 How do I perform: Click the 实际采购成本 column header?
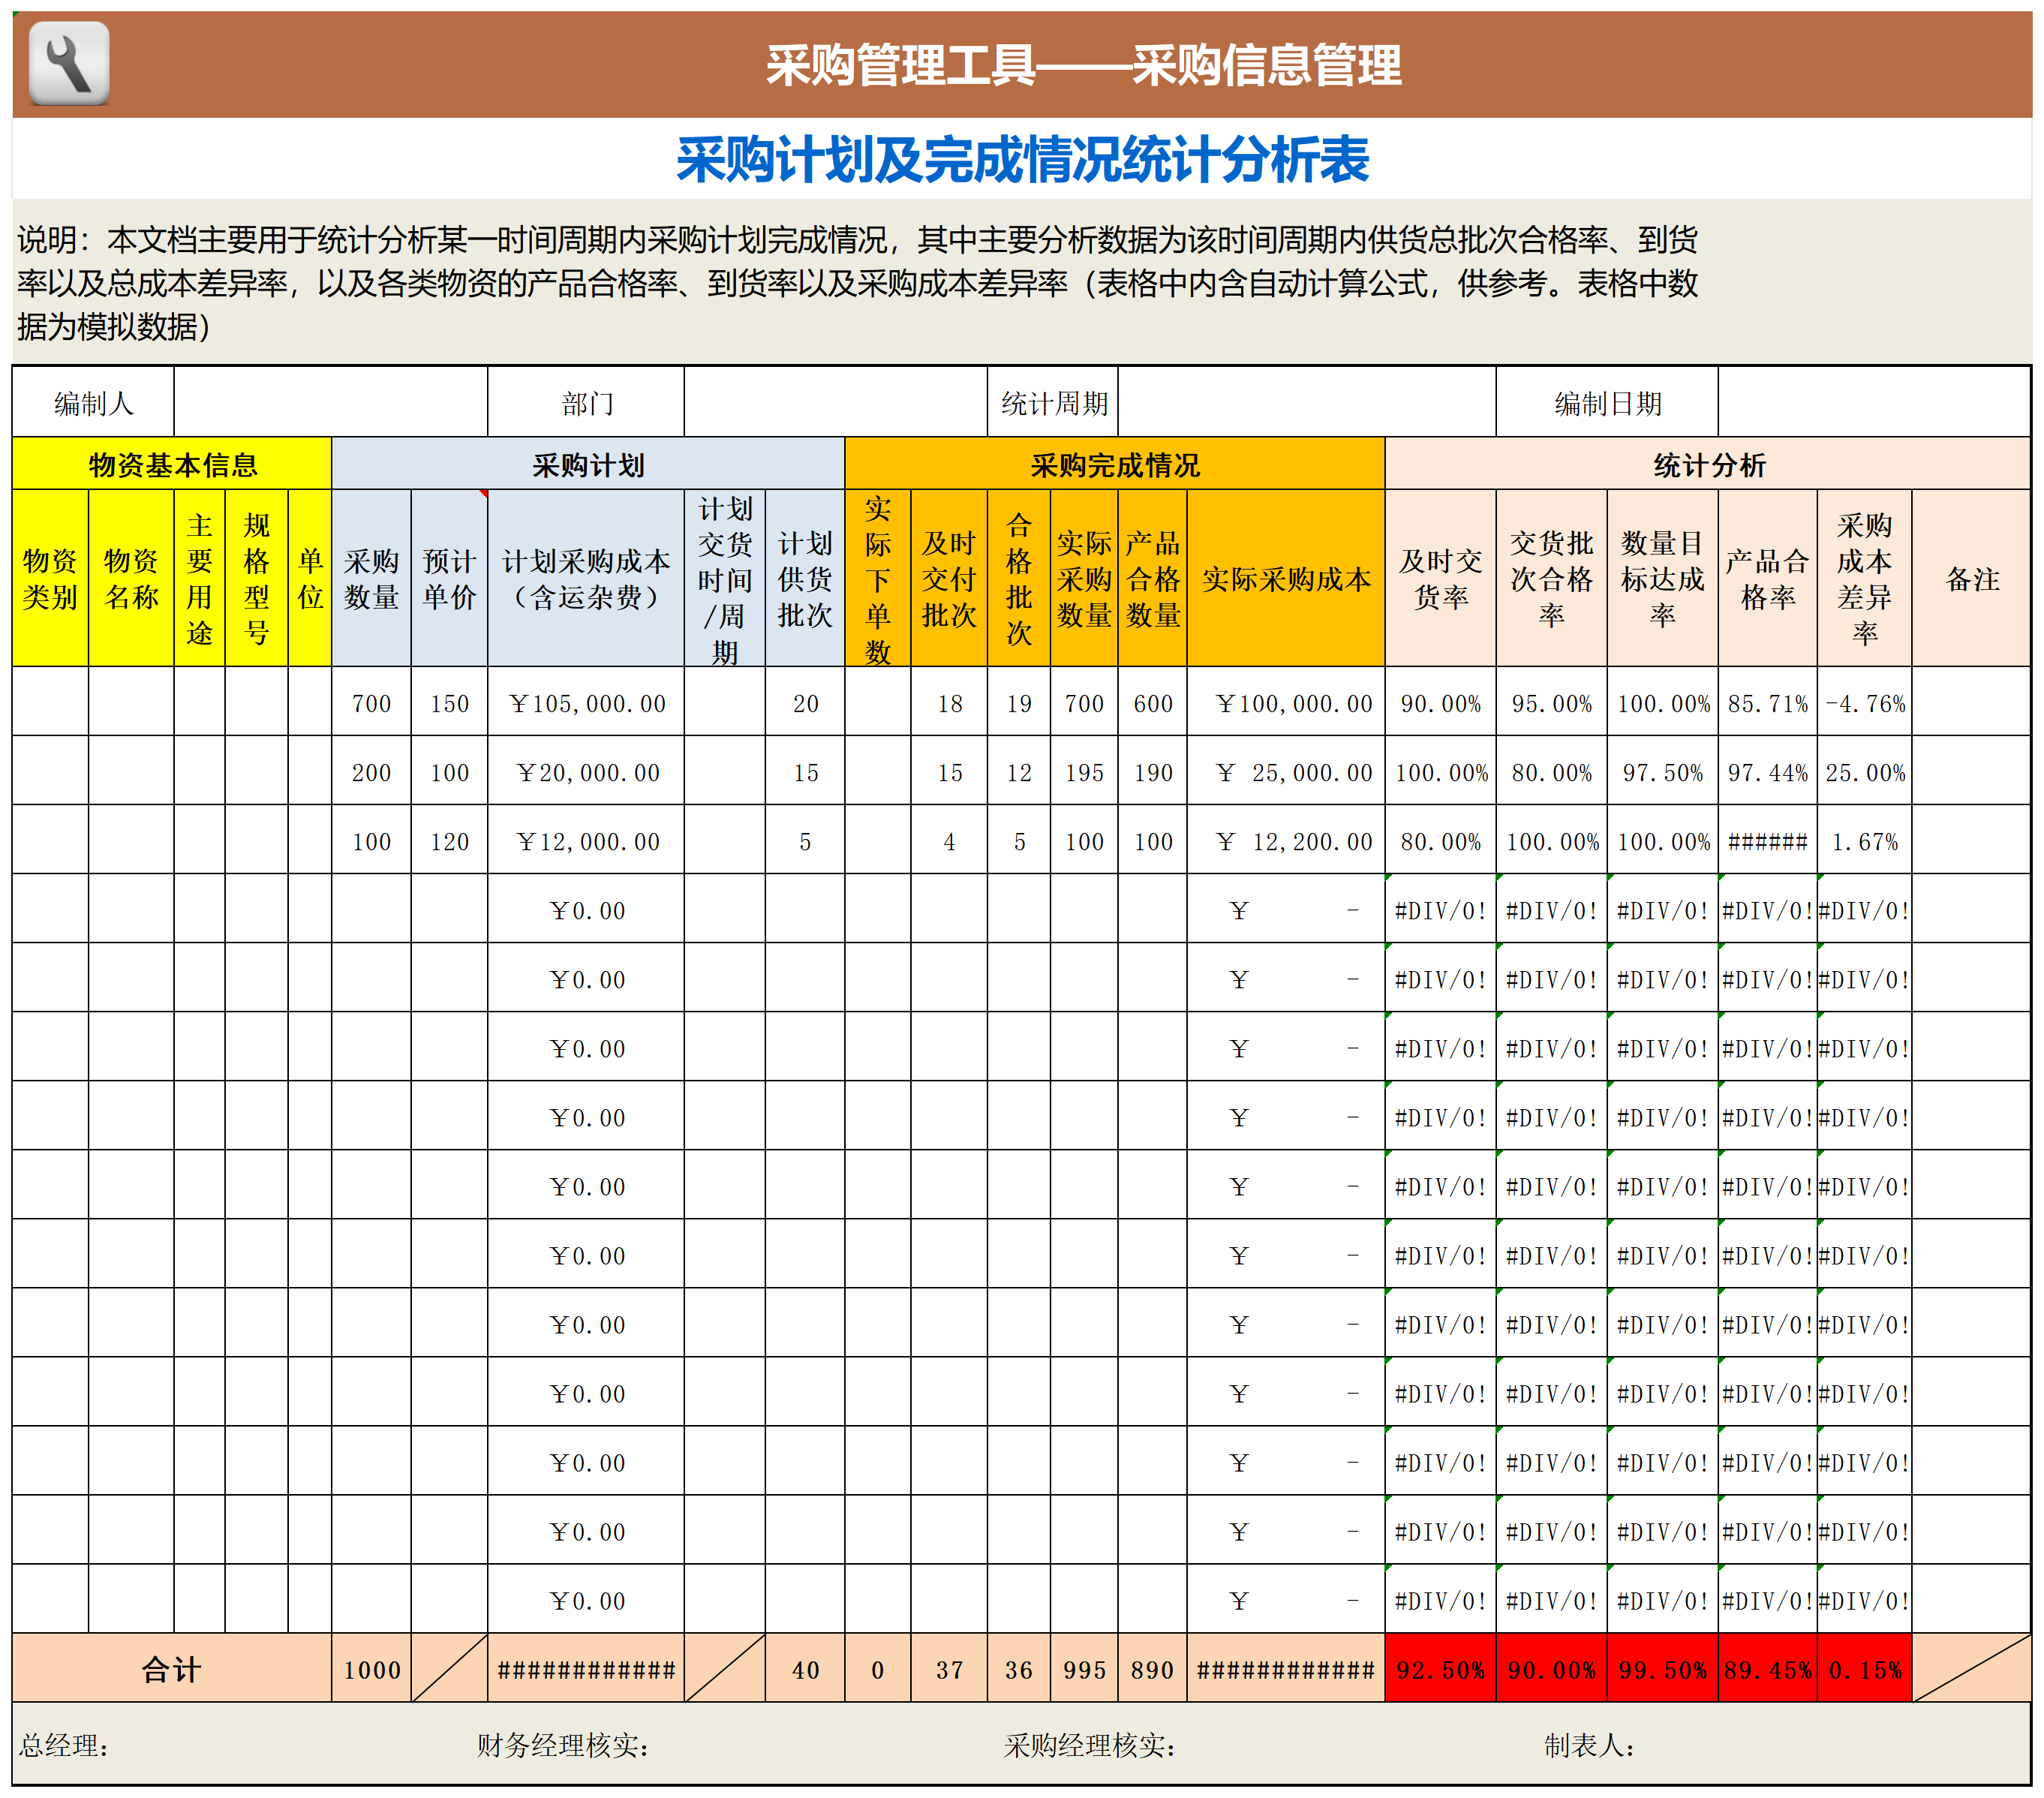(1286, 578)
